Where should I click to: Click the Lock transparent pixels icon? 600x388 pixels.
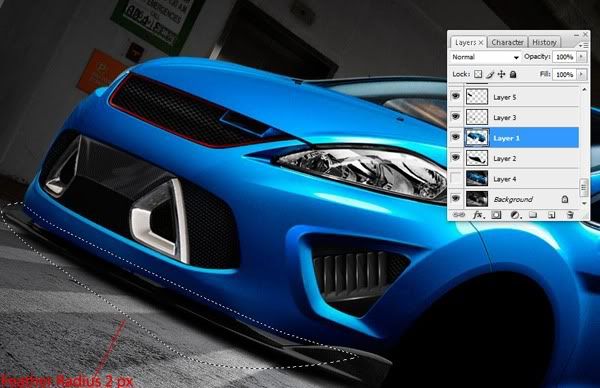[478, 74]
